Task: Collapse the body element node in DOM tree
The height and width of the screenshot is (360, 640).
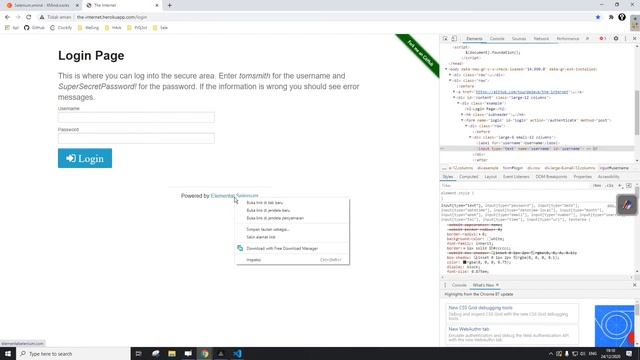Action: (x=446, y=69)
